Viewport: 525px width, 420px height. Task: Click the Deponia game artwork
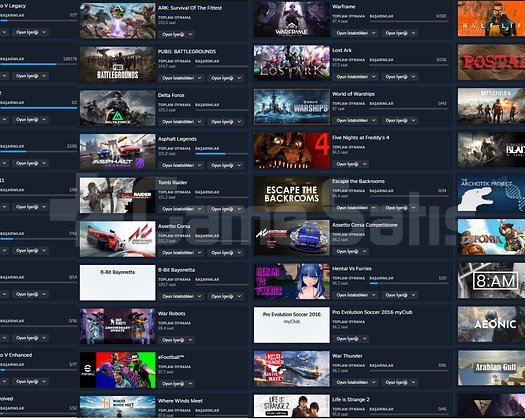point(491,237)
